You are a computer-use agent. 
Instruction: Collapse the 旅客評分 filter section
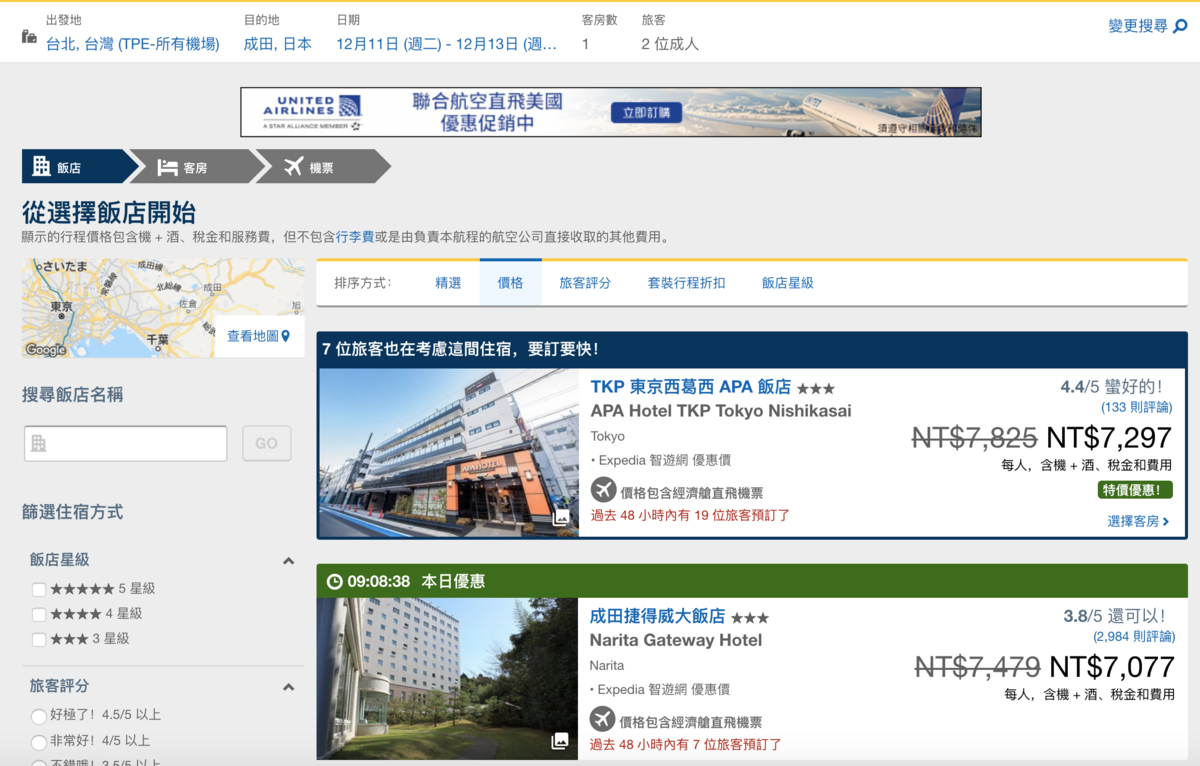tap(288, 687)
